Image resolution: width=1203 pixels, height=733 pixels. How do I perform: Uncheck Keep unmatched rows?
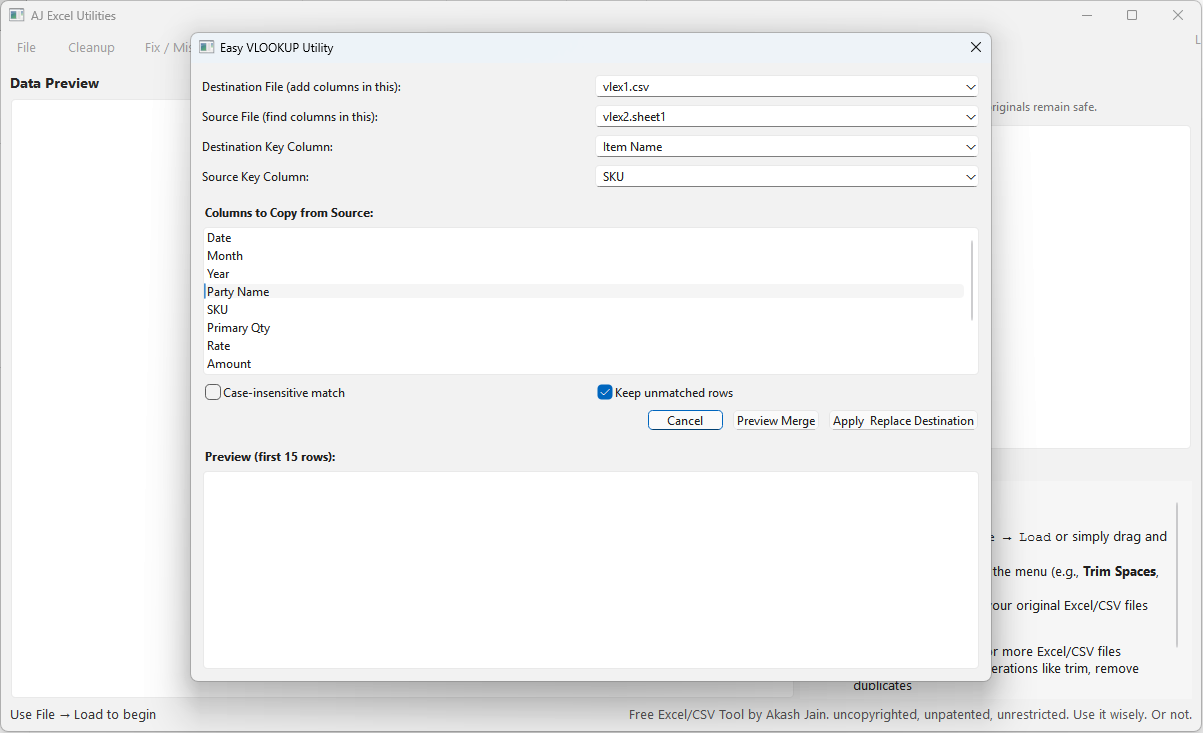605,393
